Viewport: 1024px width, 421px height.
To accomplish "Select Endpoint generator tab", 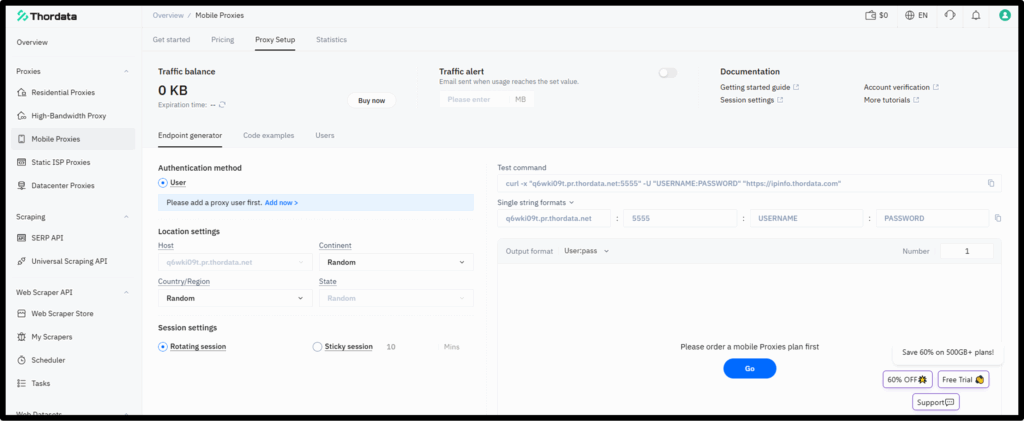I will (x=190, y=135).
